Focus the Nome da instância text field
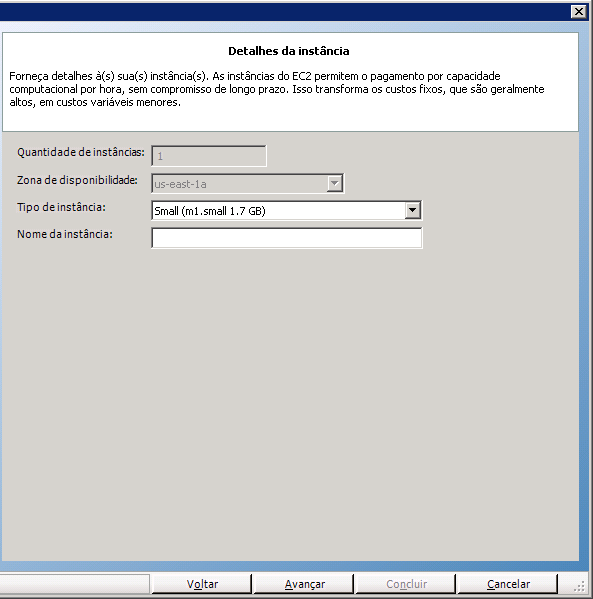 (x=287, y=238)
